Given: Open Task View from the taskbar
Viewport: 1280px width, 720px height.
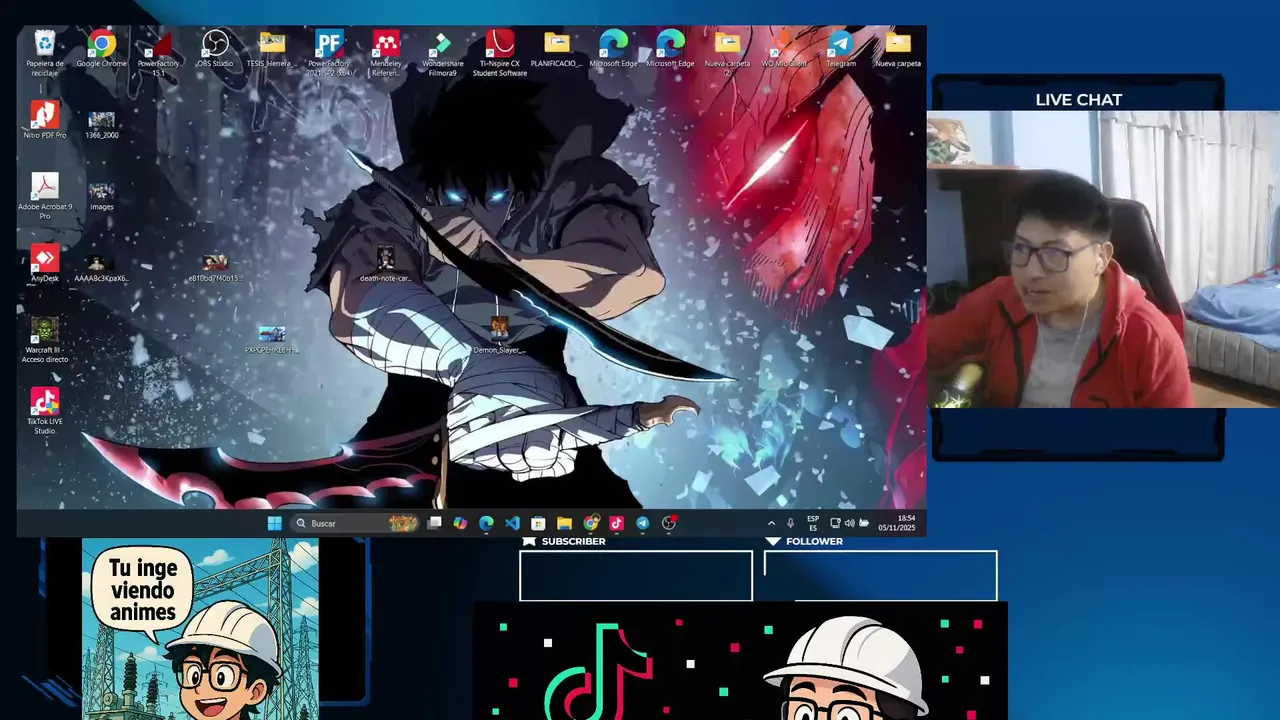Looking at the screenshot, I should [x=434, y=523].
